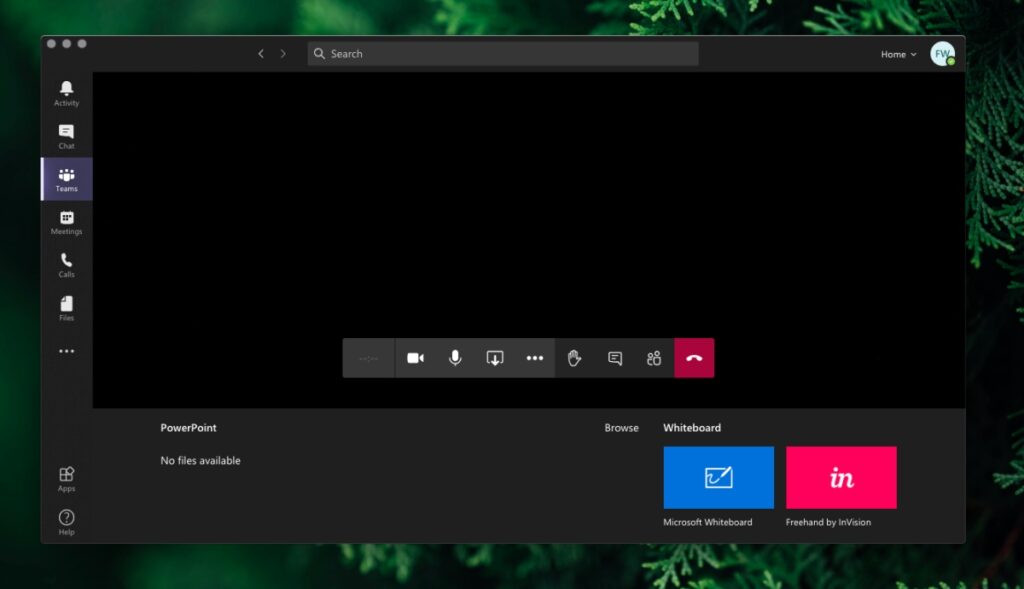Click the 'Freehand by InVision' caption
This screenshot has width=1024, height=589.
[828, 522]
